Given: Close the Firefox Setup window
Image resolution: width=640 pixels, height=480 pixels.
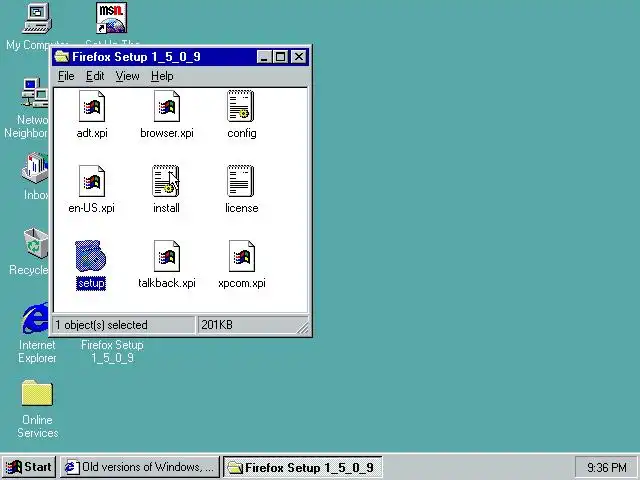Looking at the screenshot, I should coord(299,56).
